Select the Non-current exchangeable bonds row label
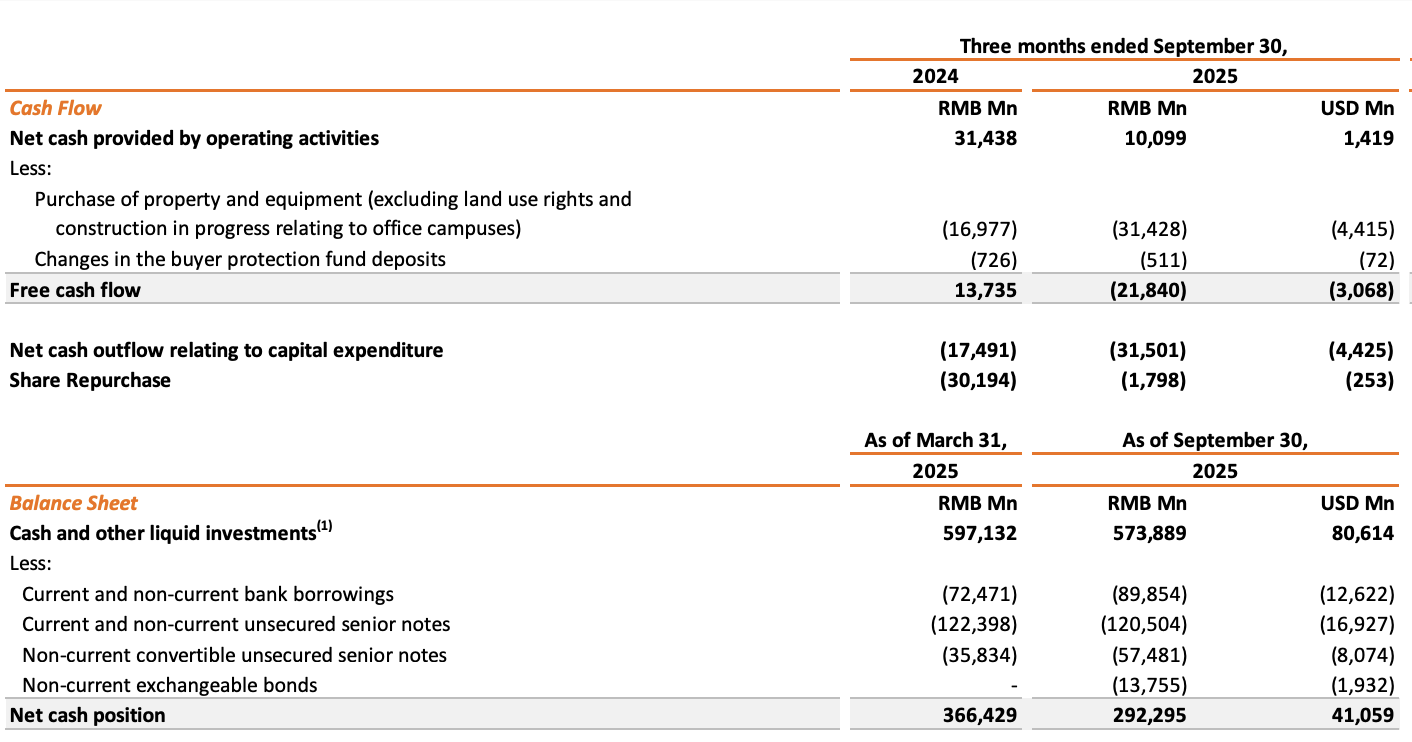Screen dimensions: 1412x742 pyautogui.click(x=170, y=685)
